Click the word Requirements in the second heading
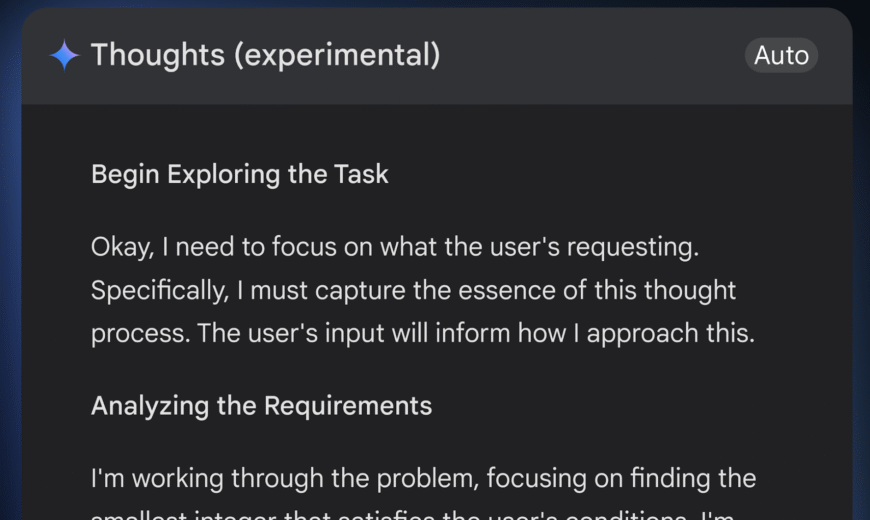This screenshot has height=520, width=870. (348, 406)
